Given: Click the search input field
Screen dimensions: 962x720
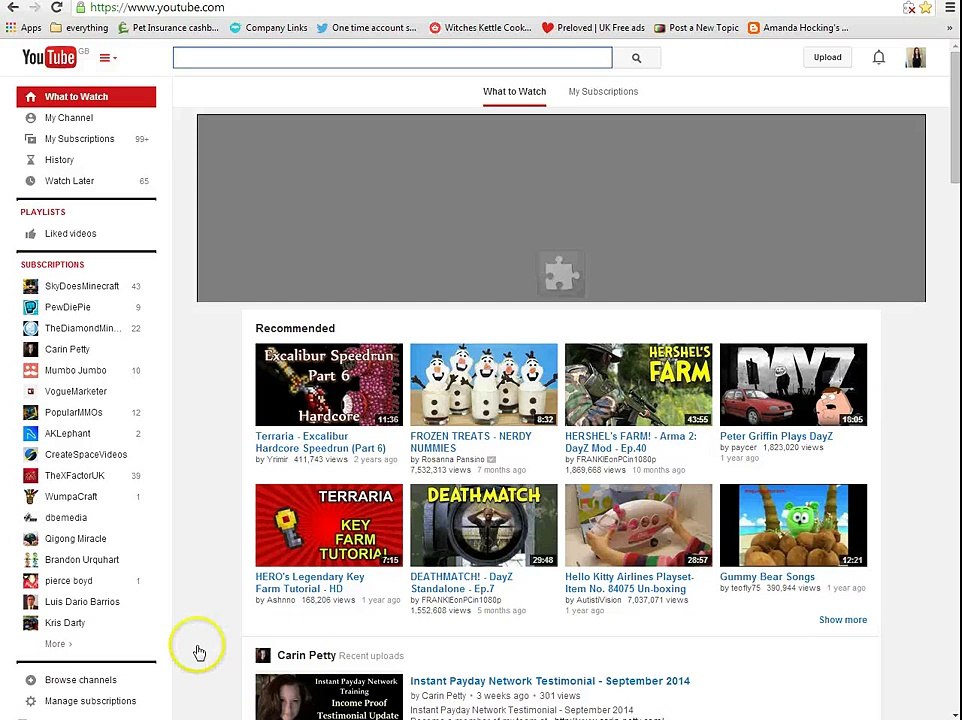Looking at the screenshot, I should tap(393, 58).
